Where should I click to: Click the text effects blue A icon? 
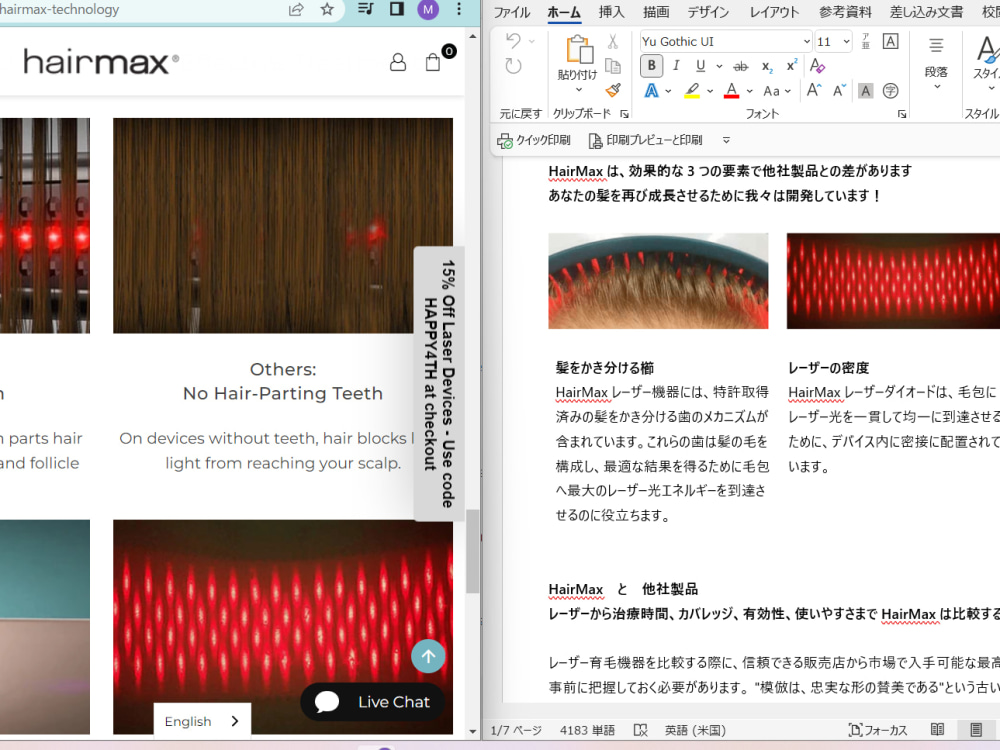pos(651,91)
